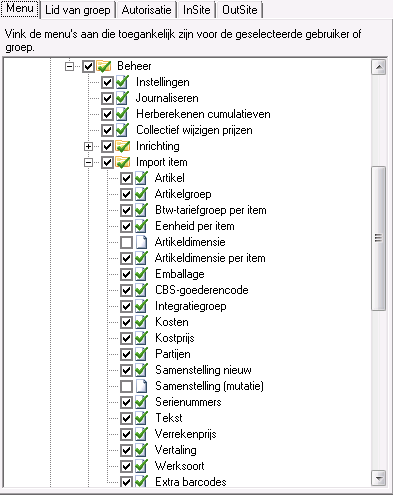Viewport: 393px width, 495px height.
Task: Click the Tekst document icon
Action: [x=141, y=418]
